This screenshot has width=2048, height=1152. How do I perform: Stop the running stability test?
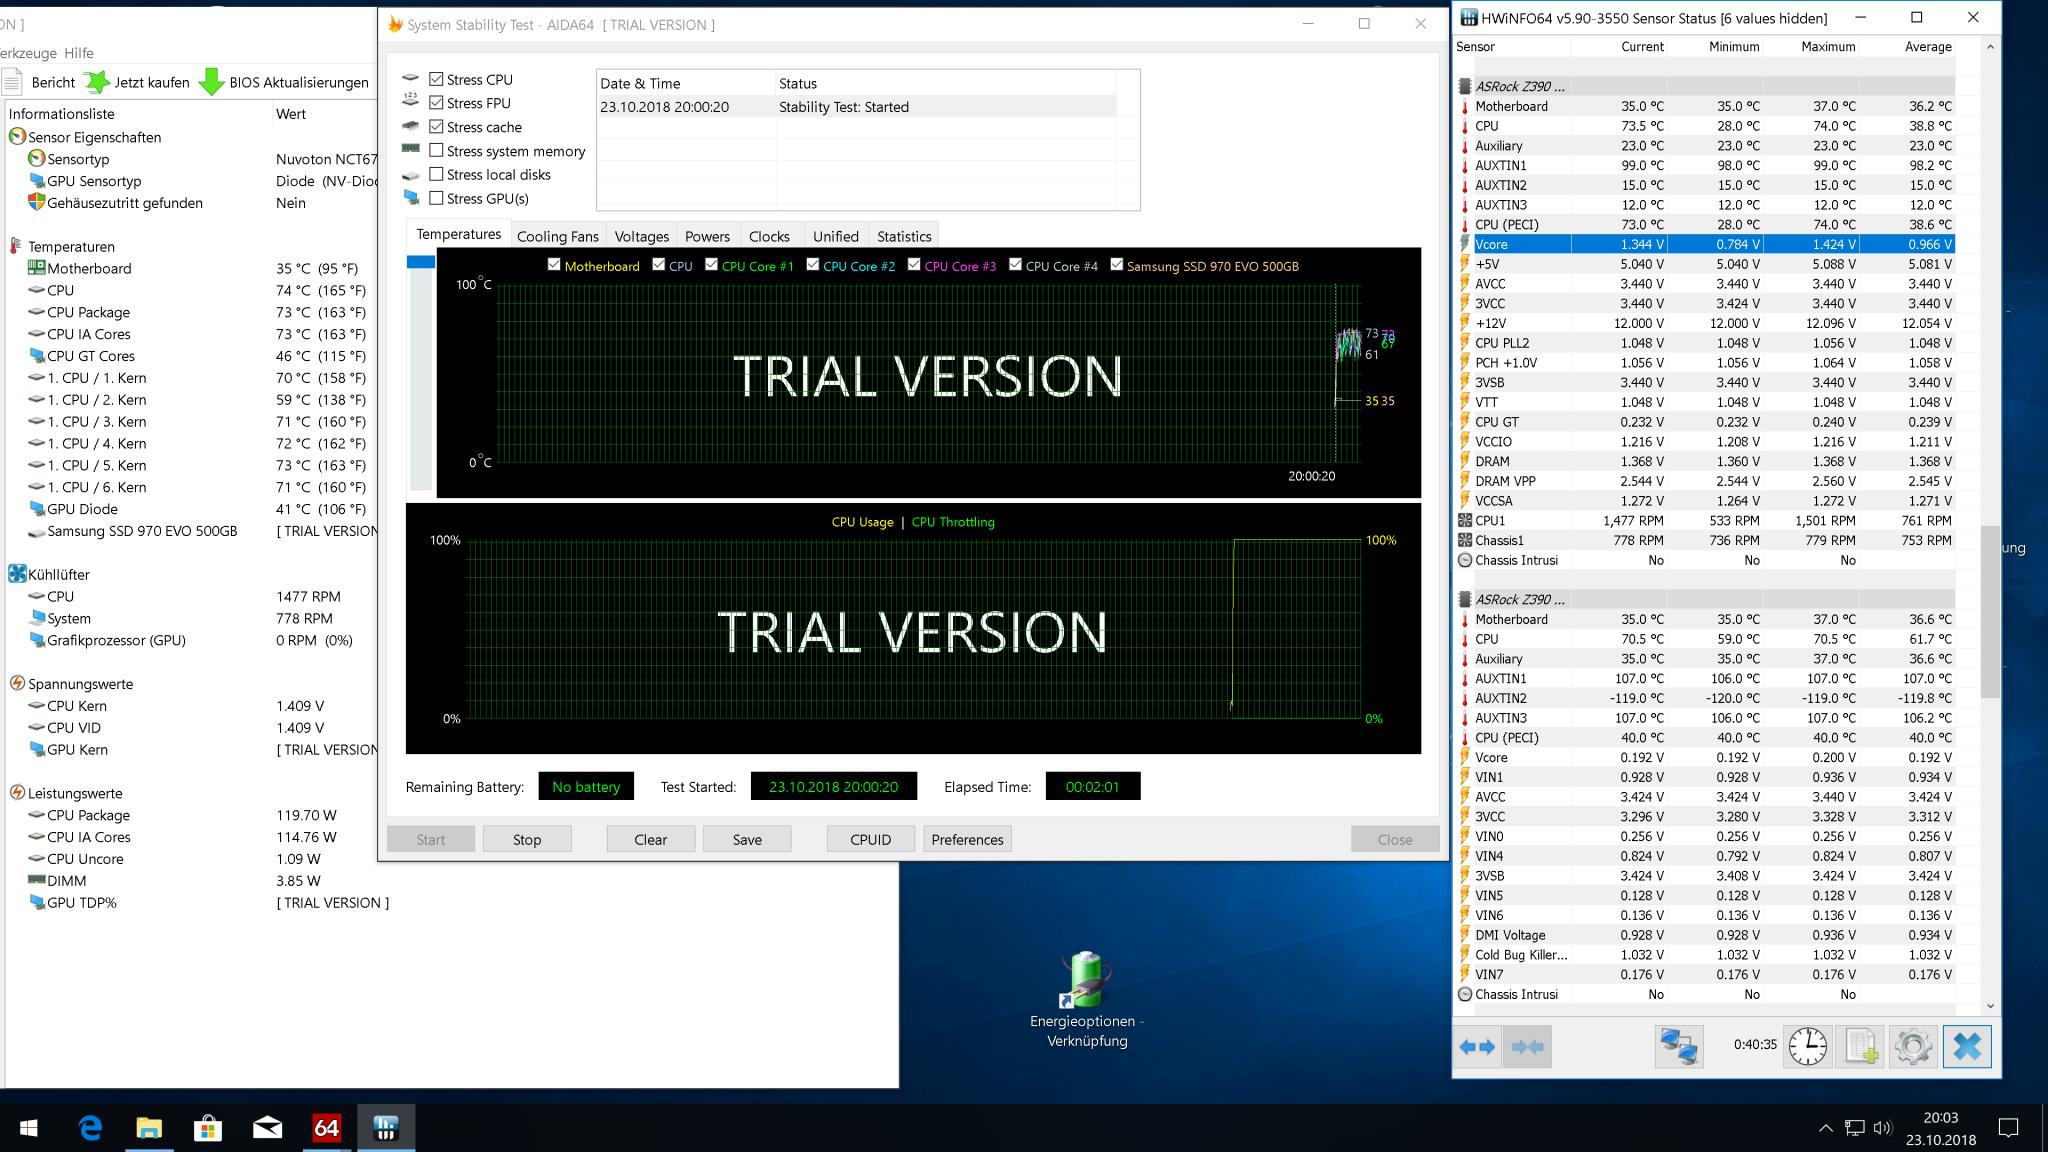527,839
